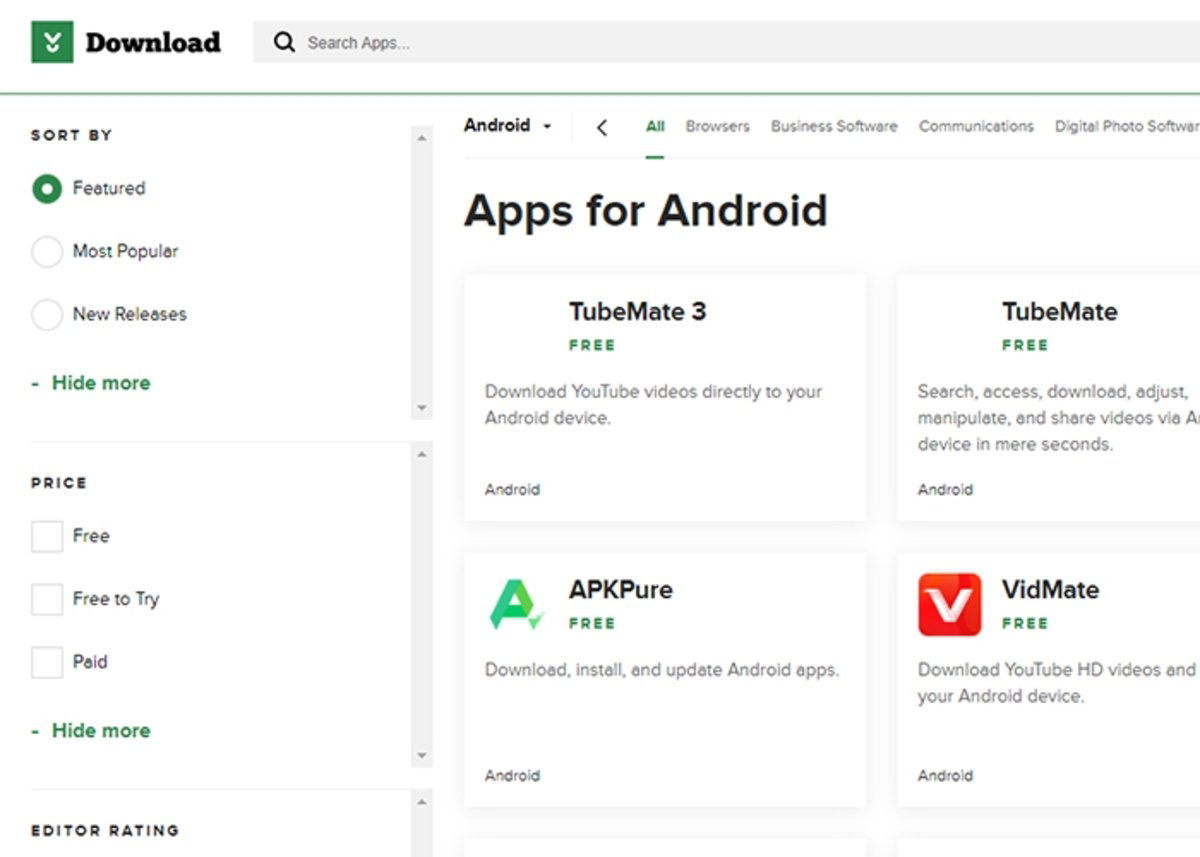The image size is (1200, 857).
Task: Open the Communications category tab
Action: click(x=976, y=126)
